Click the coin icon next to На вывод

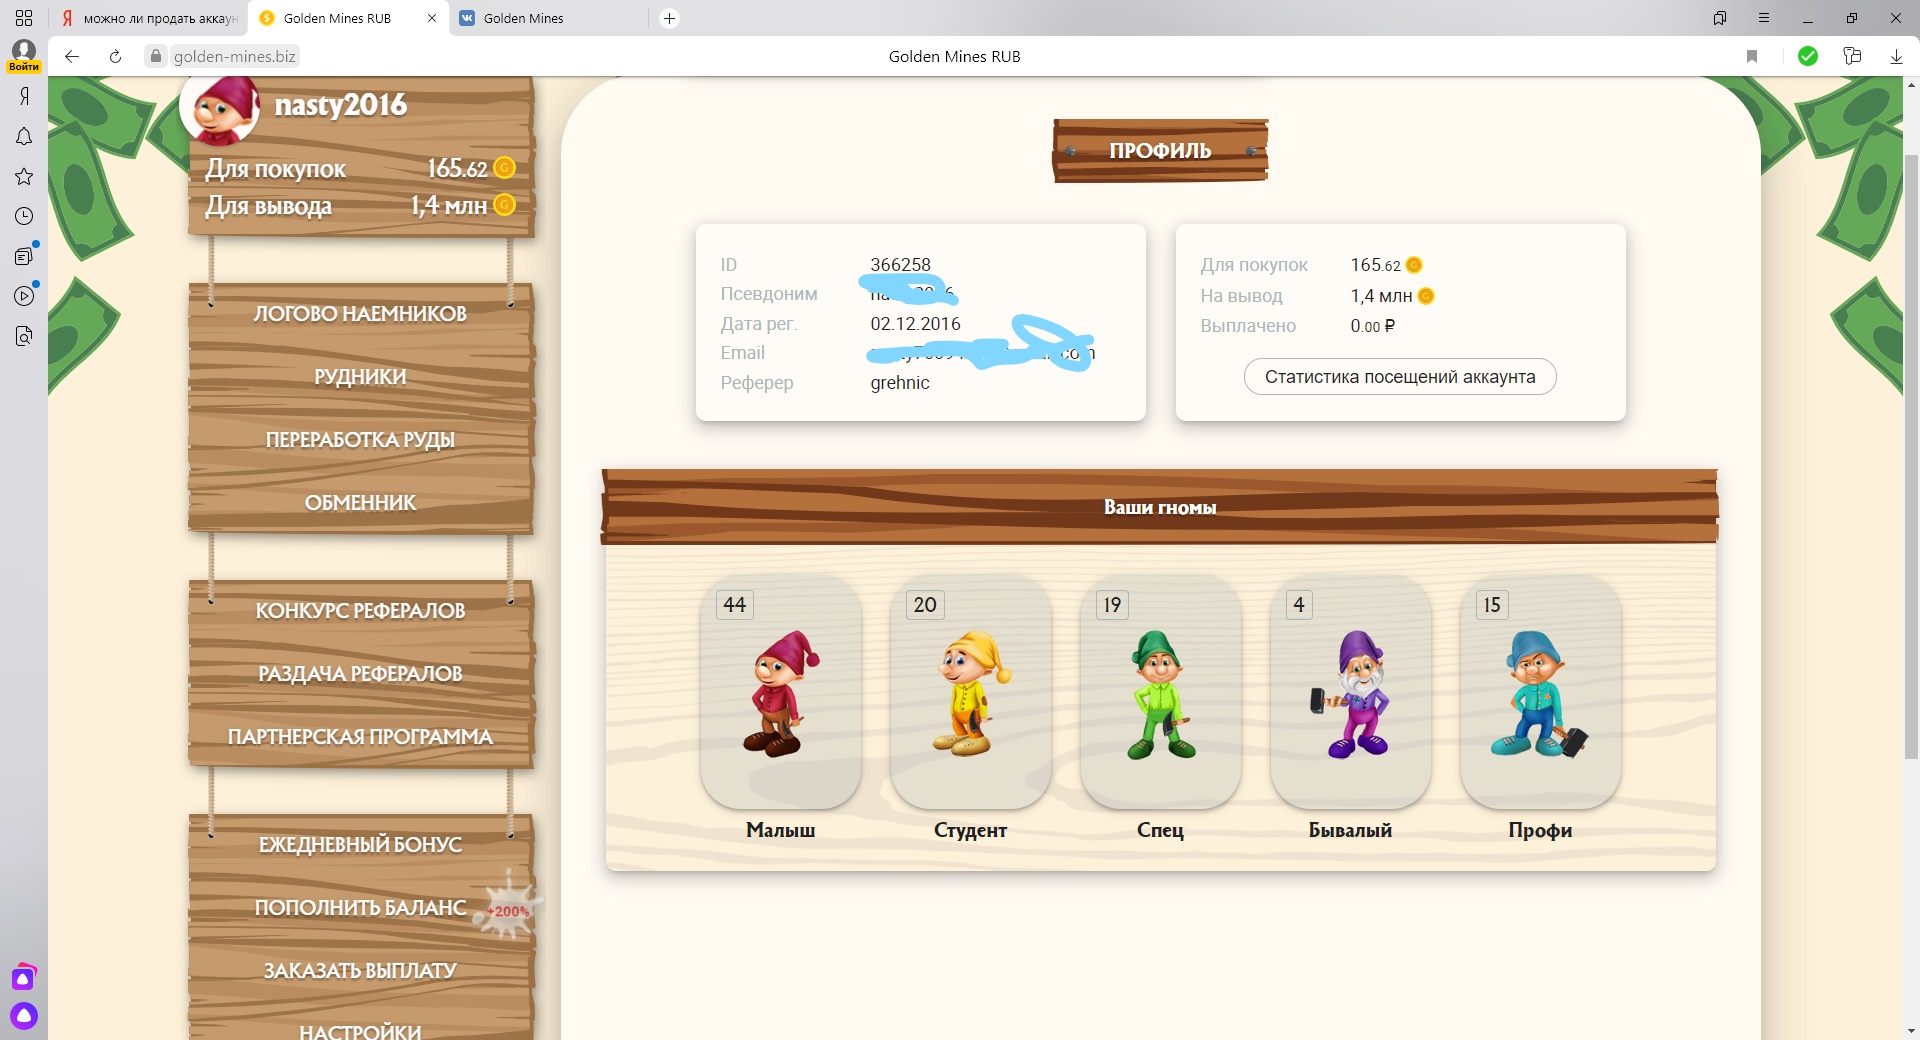click(1426, 296)
